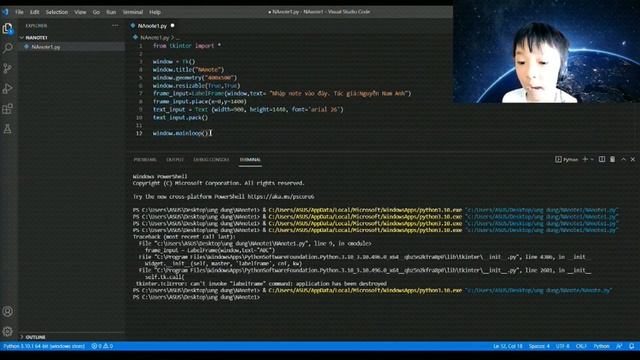The height and width of the screenshot is (360, 640).
Task: Close the terminal panel
Action: (633, 159)
